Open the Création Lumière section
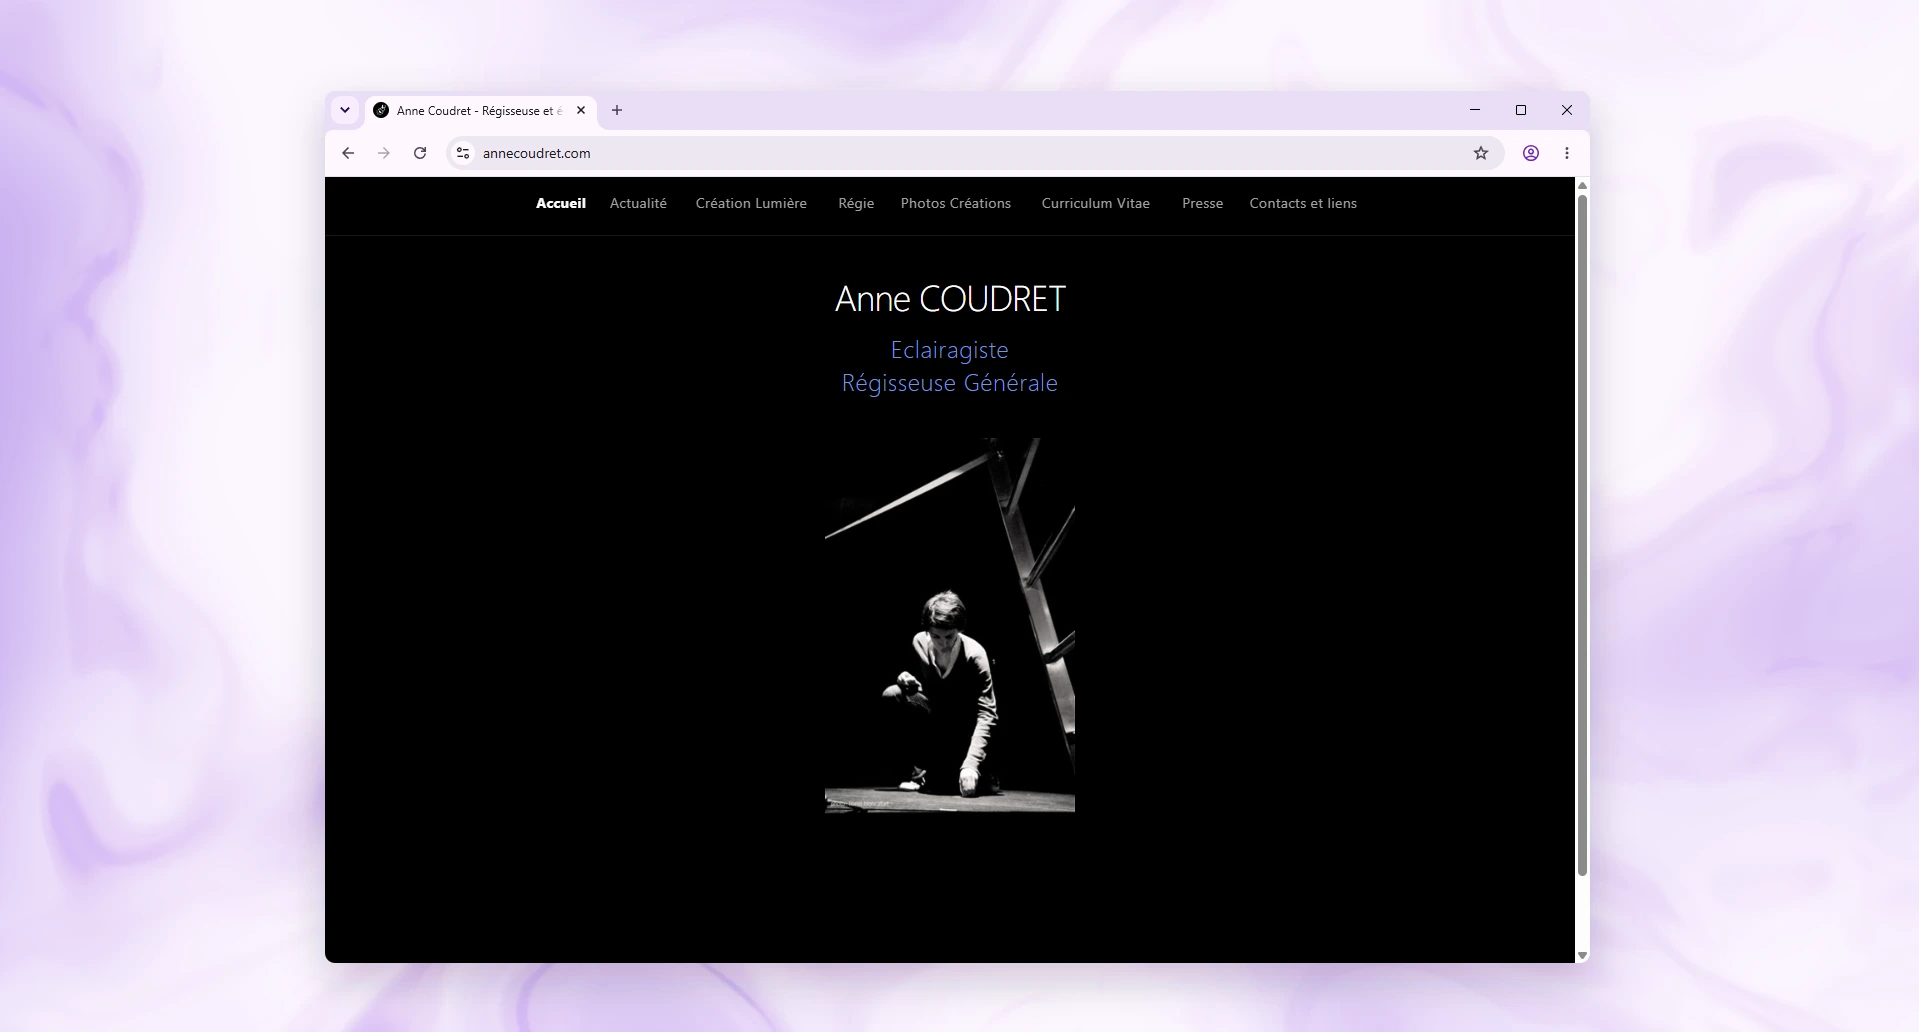This screenshot has height=1032, width=1919. (751, 203)
